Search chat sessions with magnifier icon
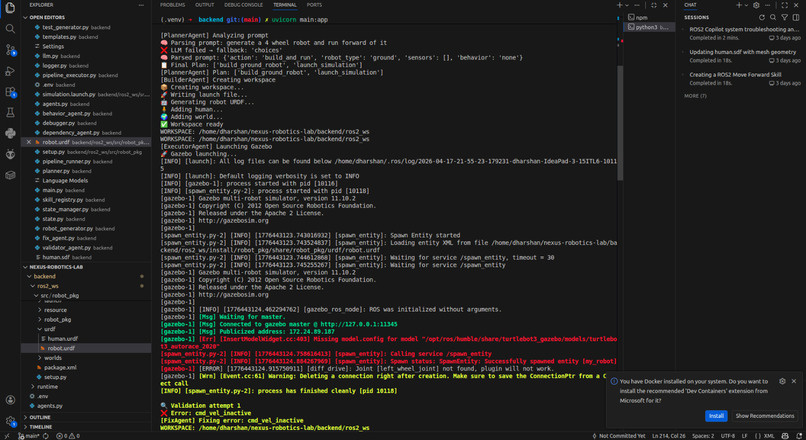Viewport: 806px width, 440px height. pyautogui.click(x=773, y=17)
